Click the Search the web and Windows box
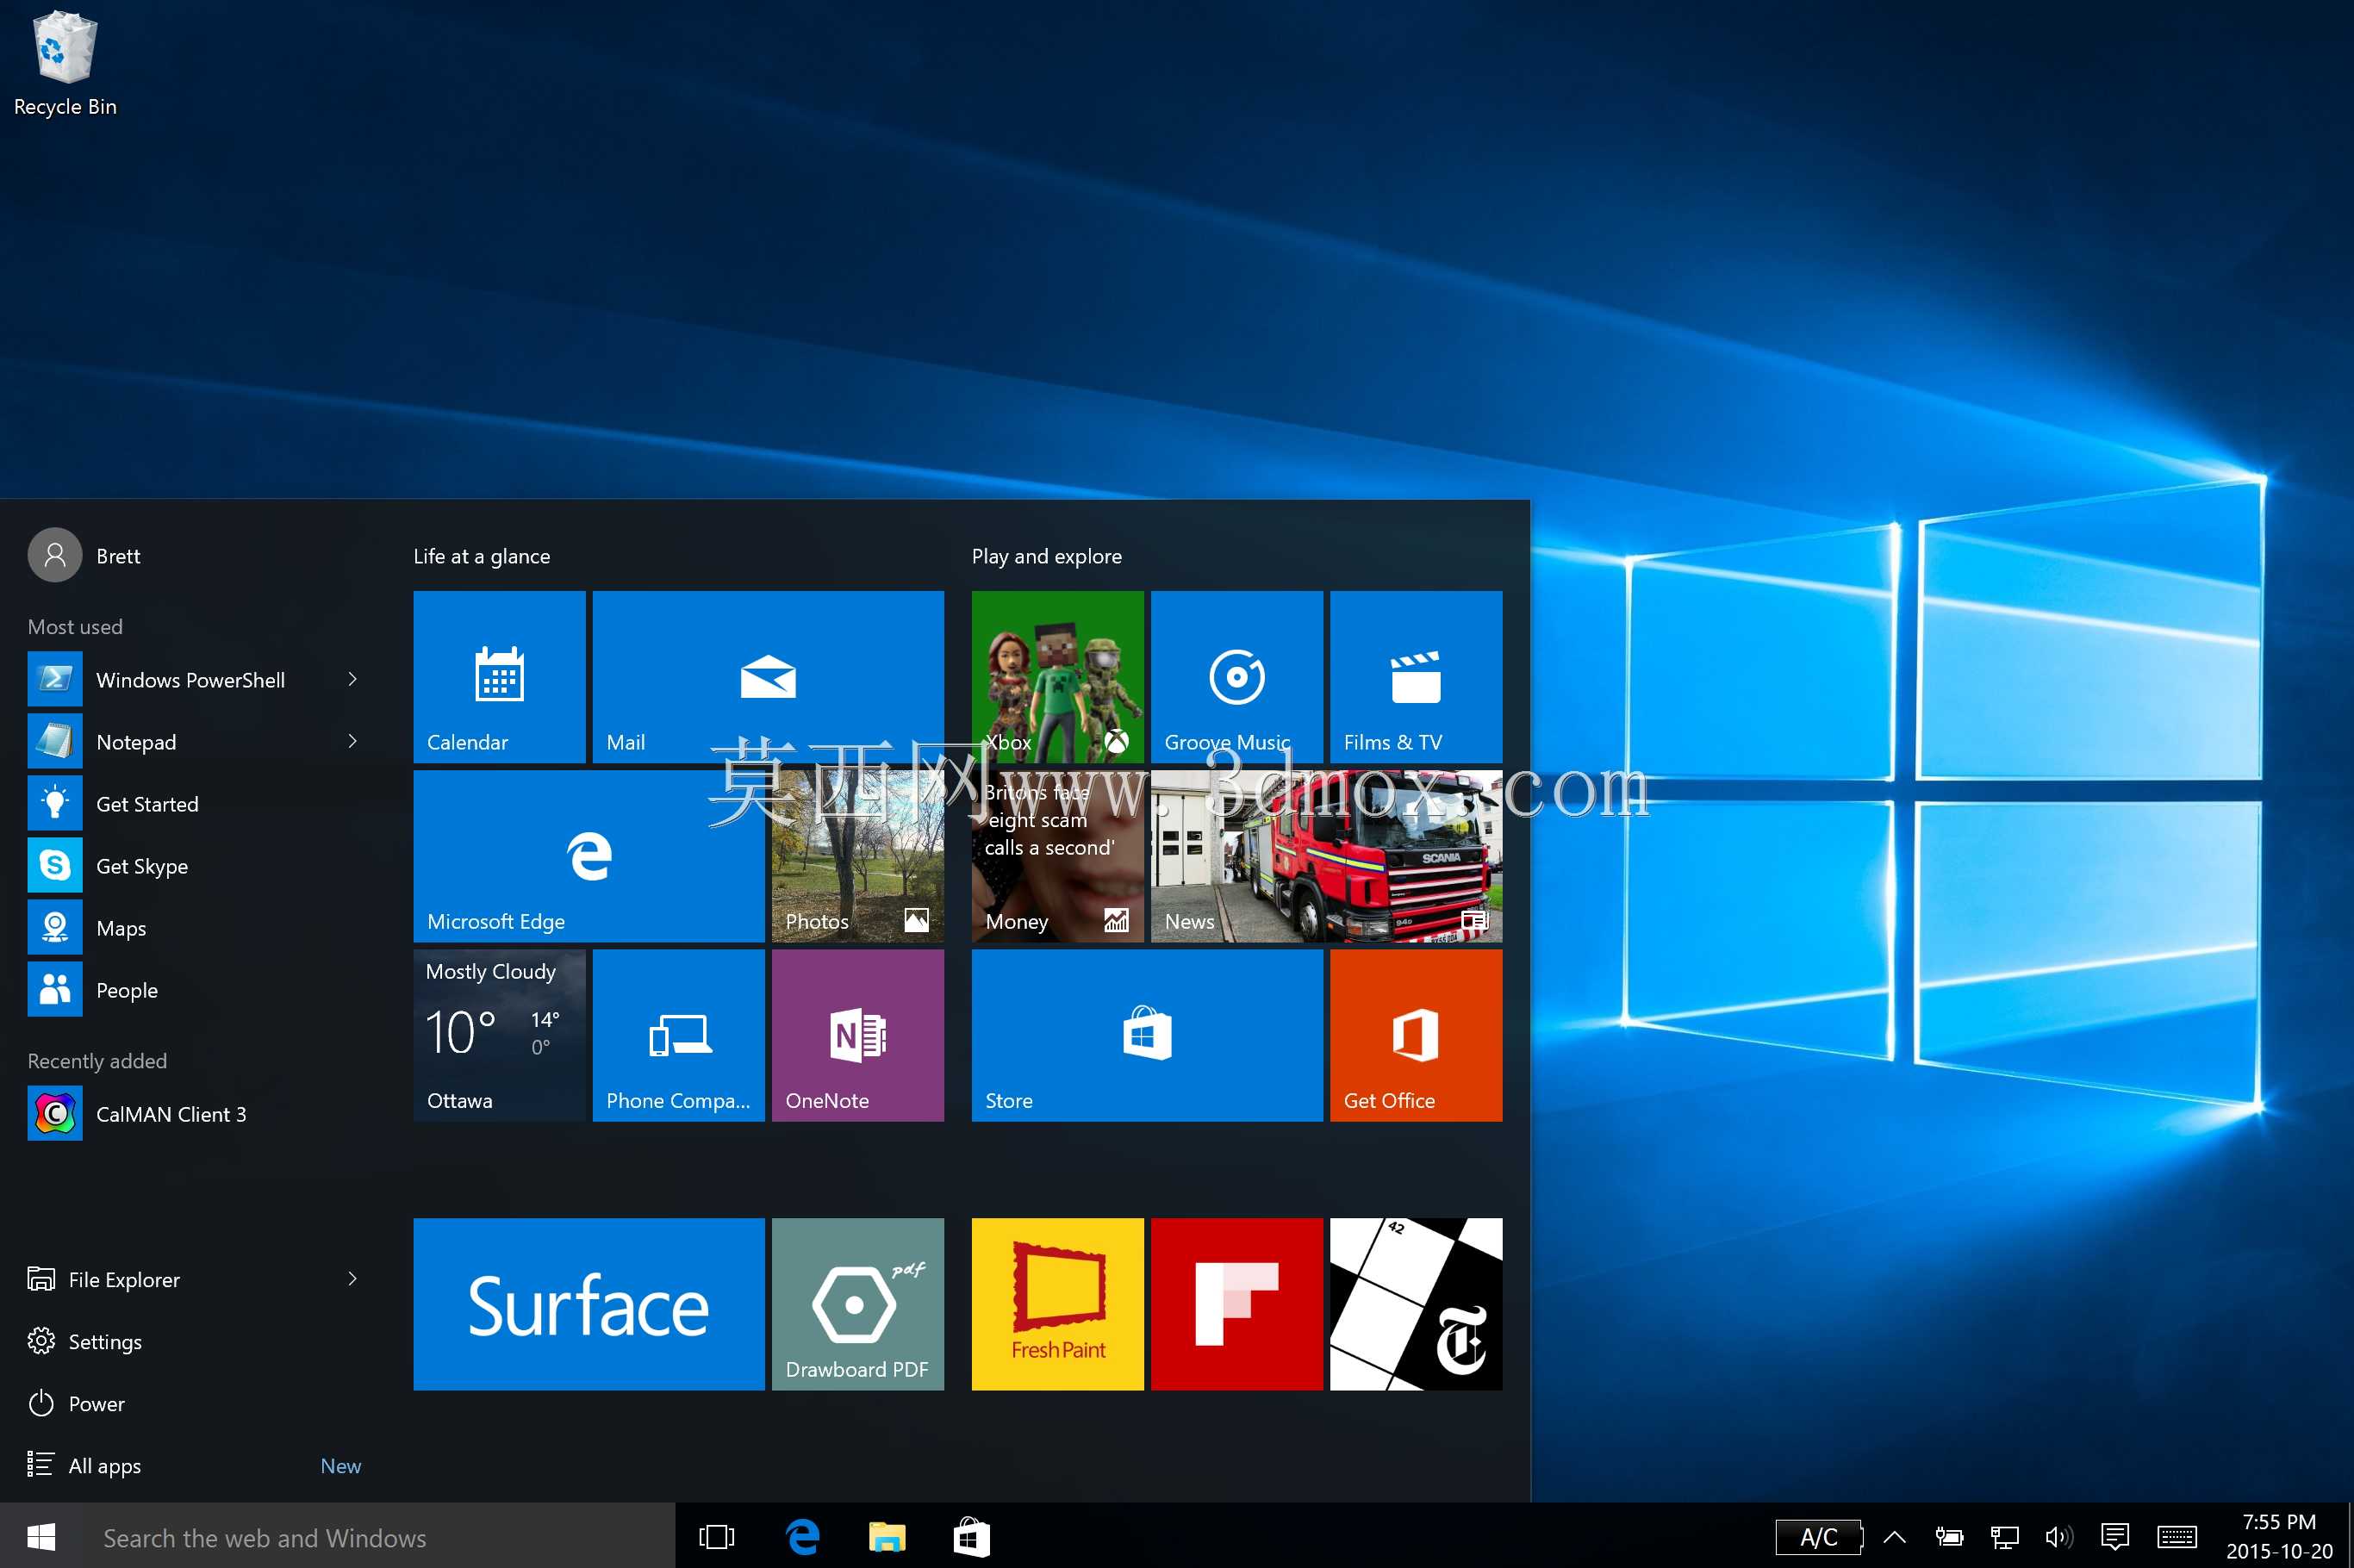 pyautogui.click(x=378, y=1537)
